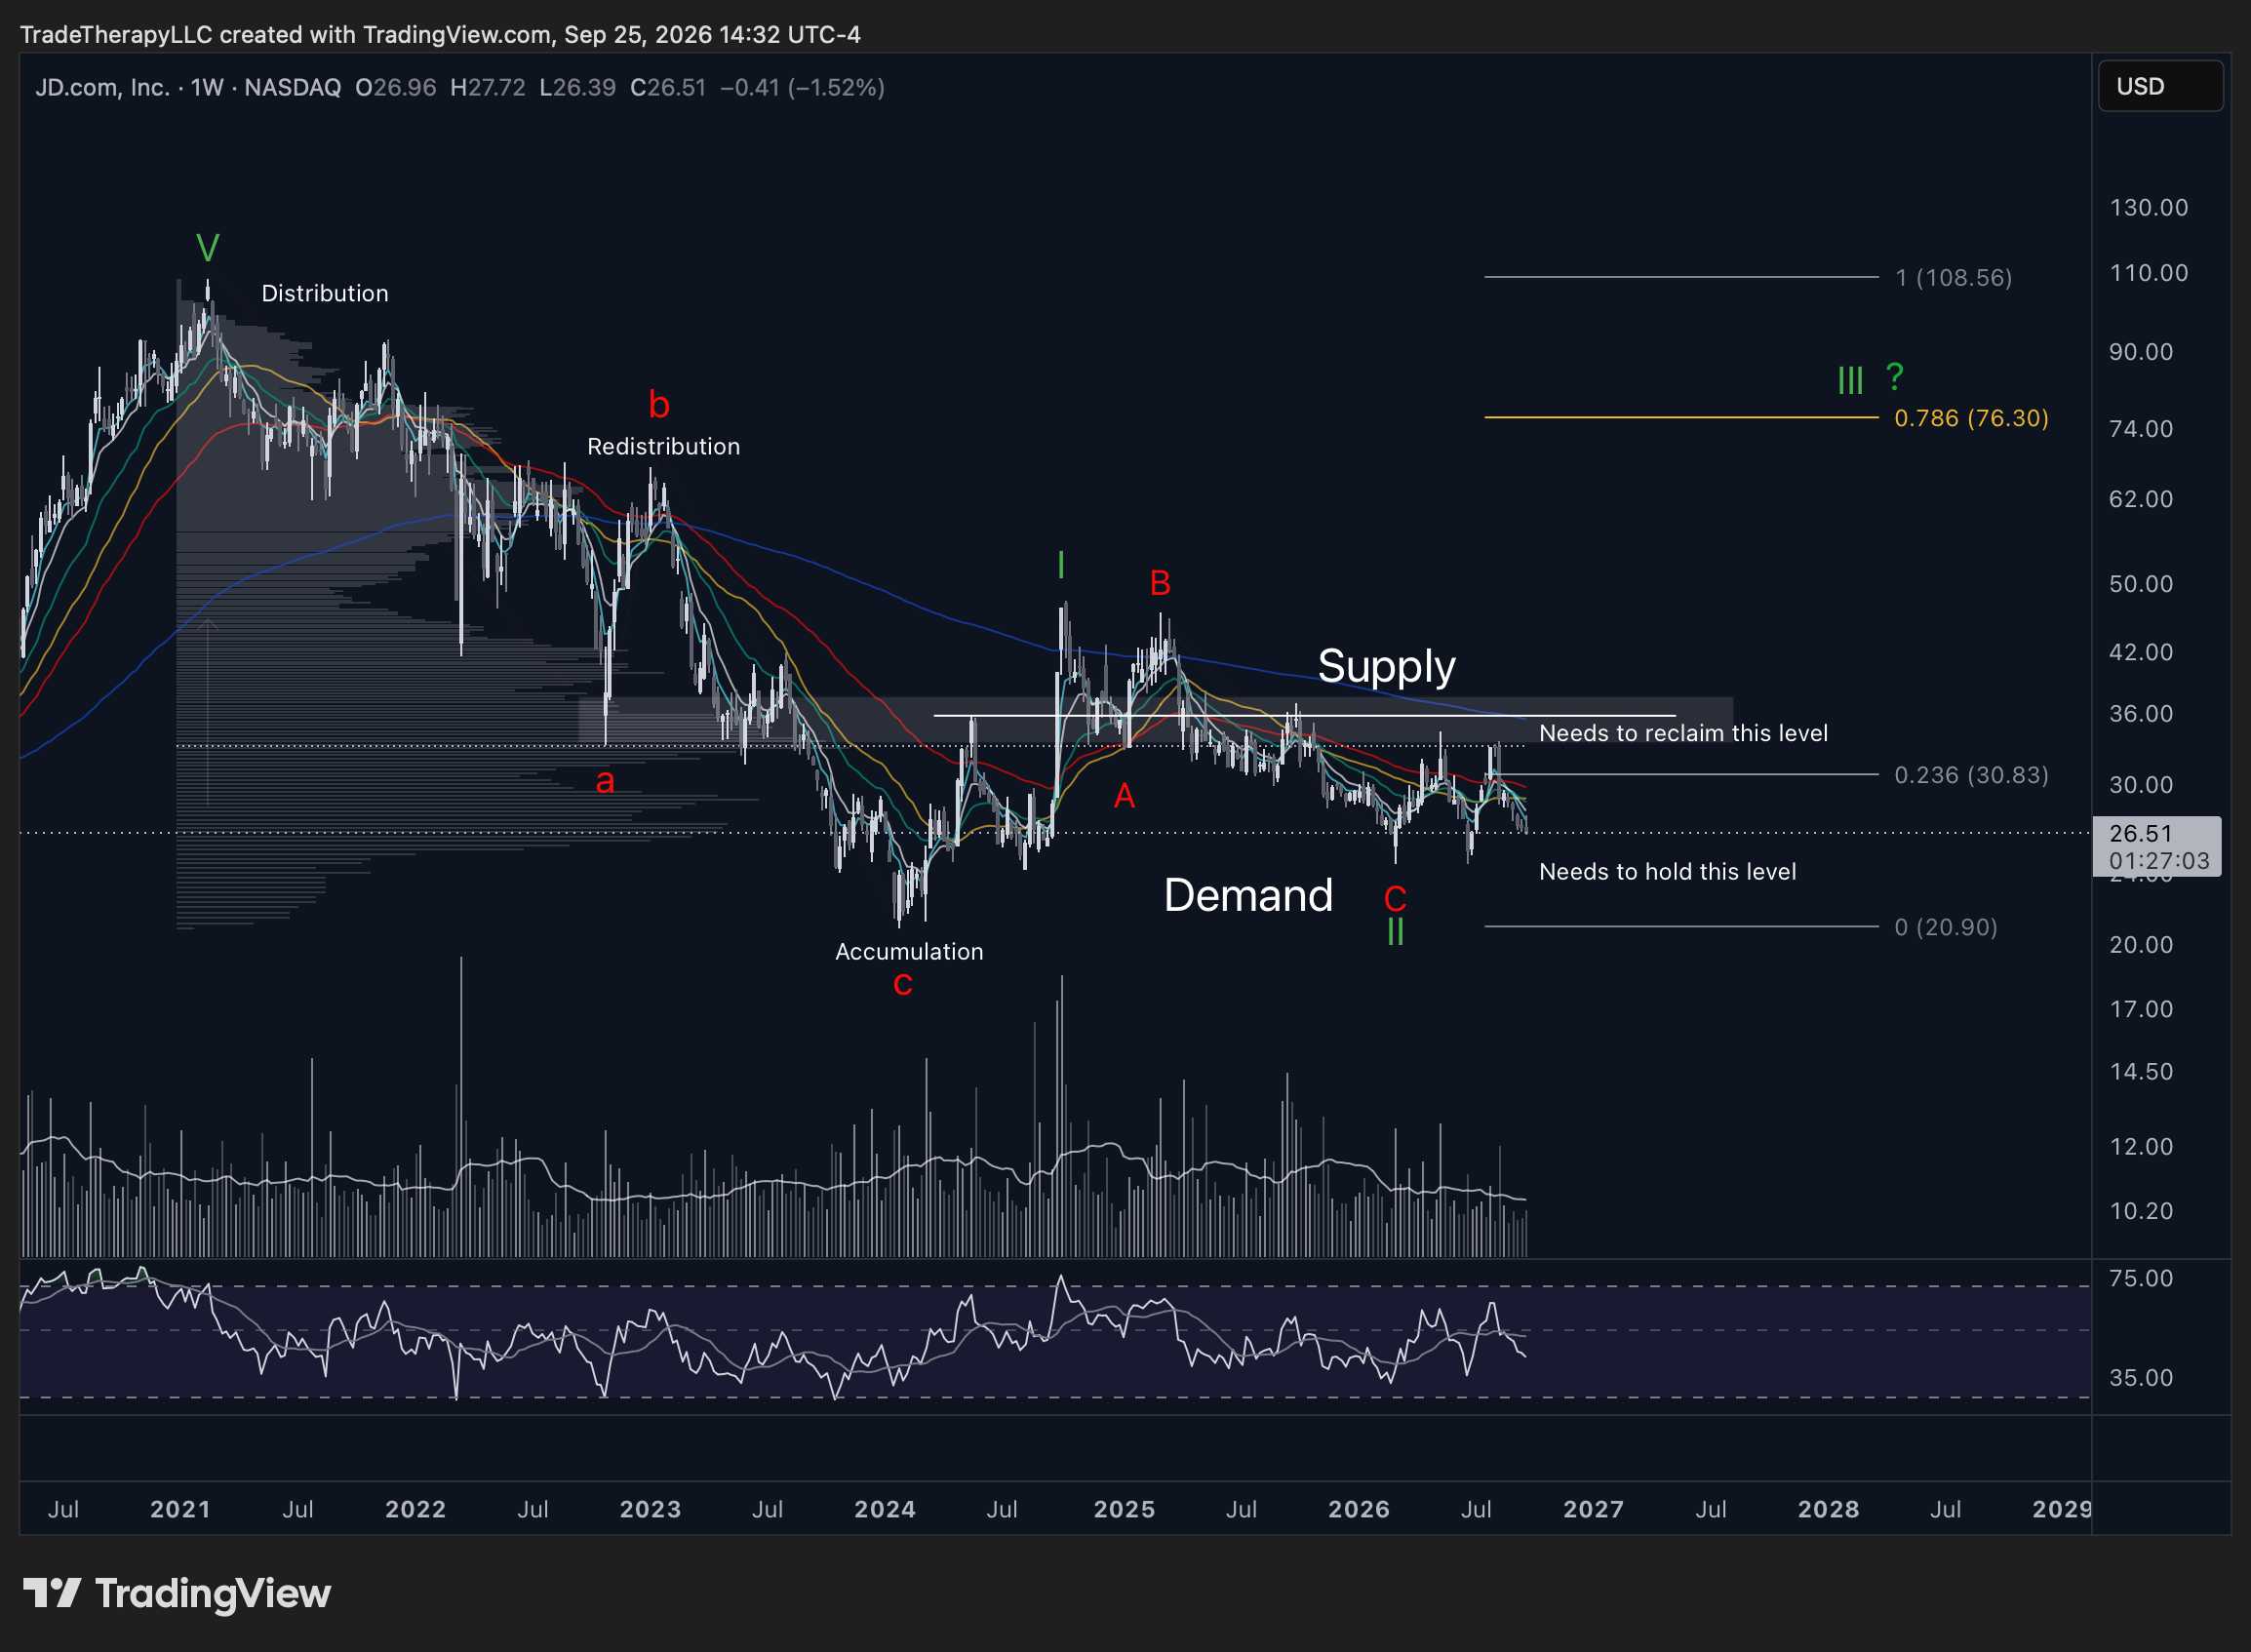Click the 130.00 price axis label

click(x=2148, y=207)
